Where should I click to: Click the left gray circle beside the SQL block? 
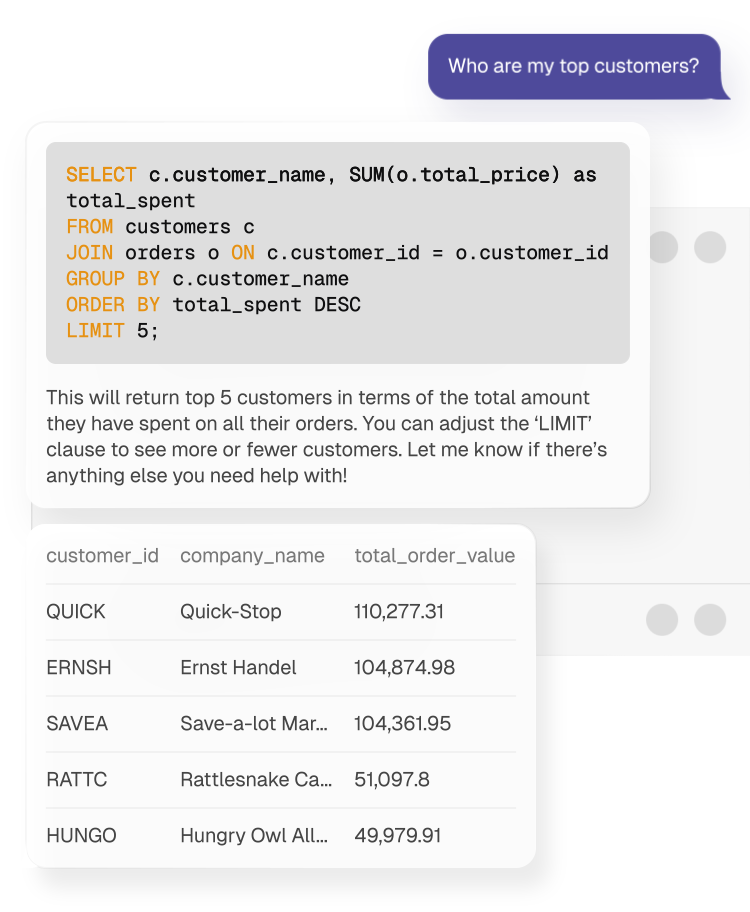[x=662, y=247]
